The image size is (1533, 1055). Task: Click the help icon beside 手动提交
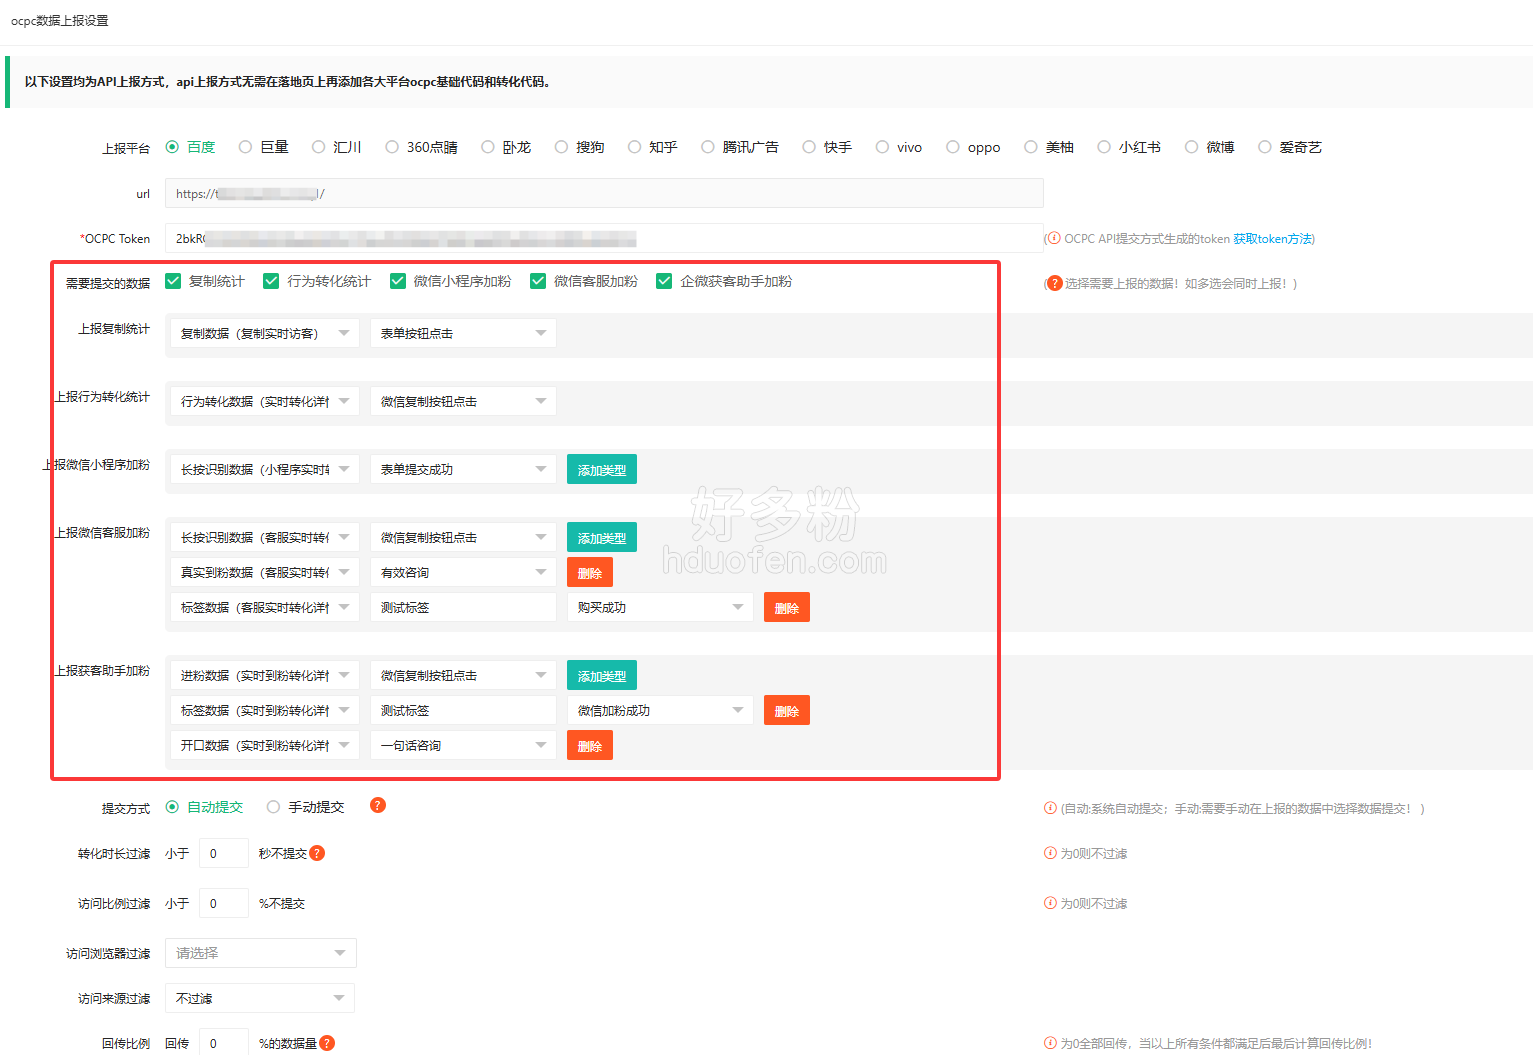coord(378,805)
